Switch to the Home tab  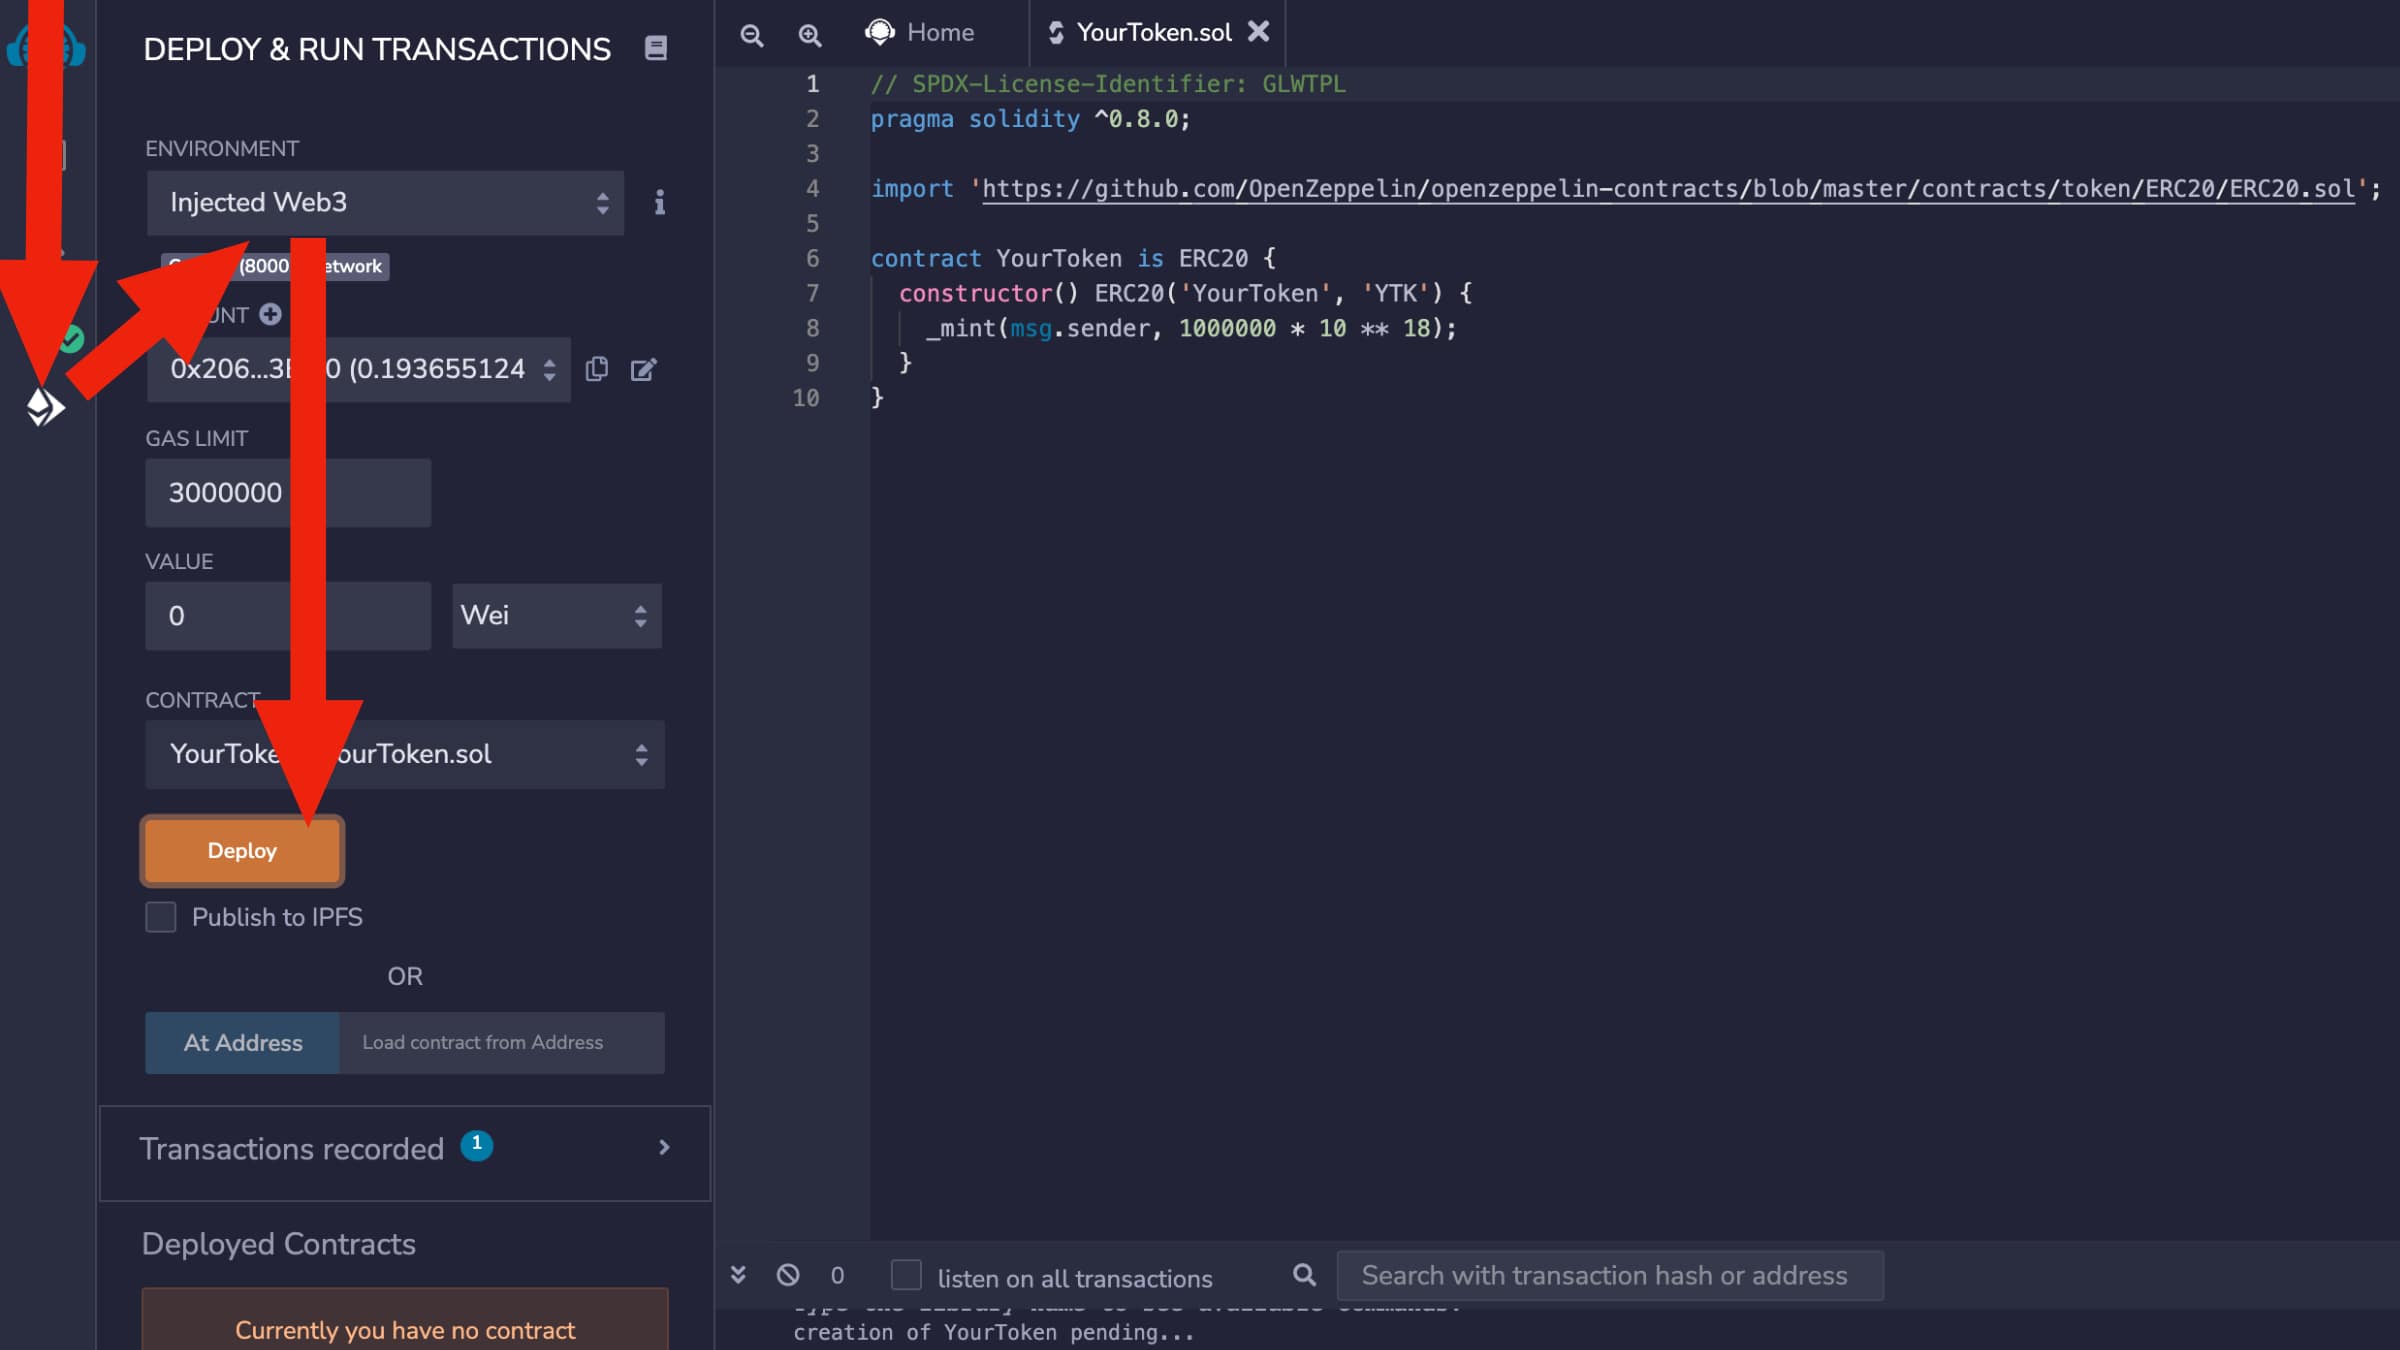[920, 33]
